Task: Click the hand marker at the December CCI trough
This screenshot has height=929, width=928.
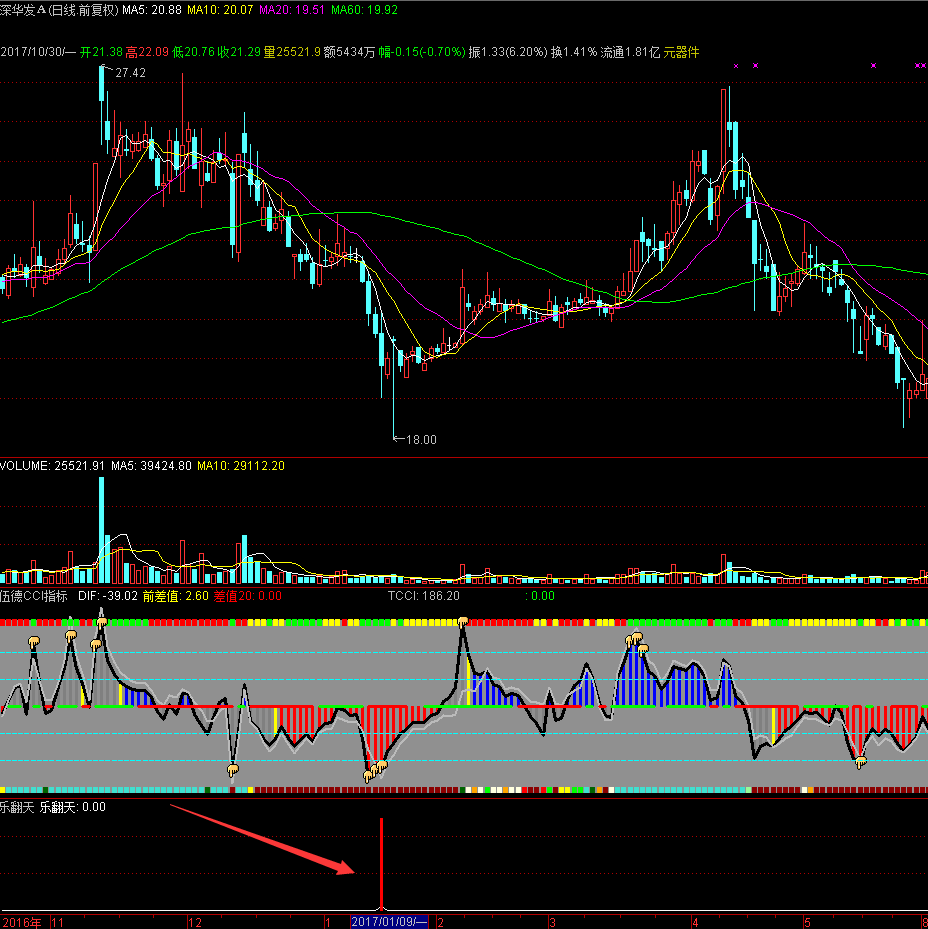Action: coord(233,770)
